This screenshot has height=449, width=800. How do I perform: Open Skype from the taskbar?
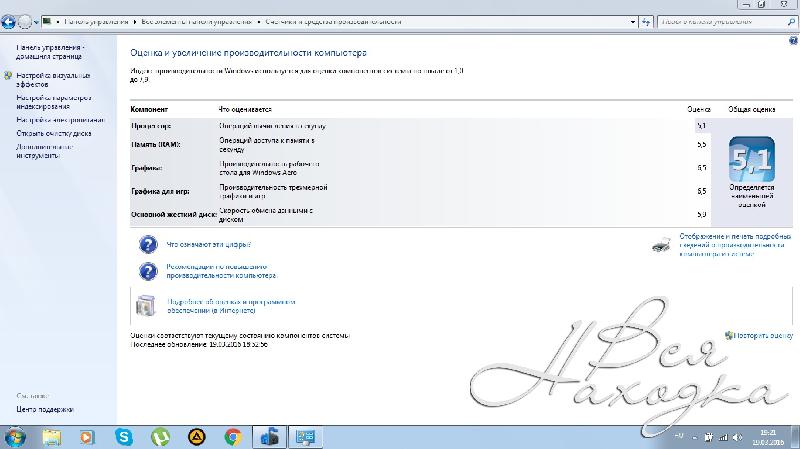click(x=124, y=437)
